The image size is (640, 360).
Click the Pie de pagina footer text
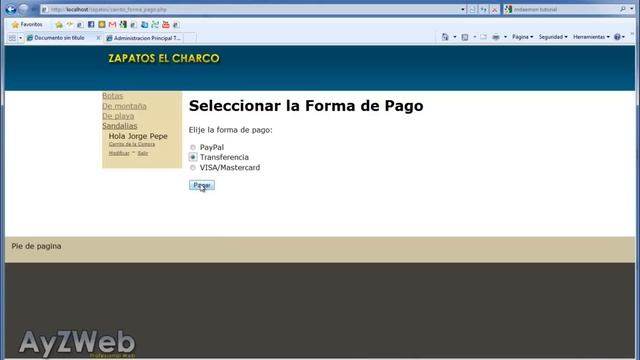[x=36, y=246]
